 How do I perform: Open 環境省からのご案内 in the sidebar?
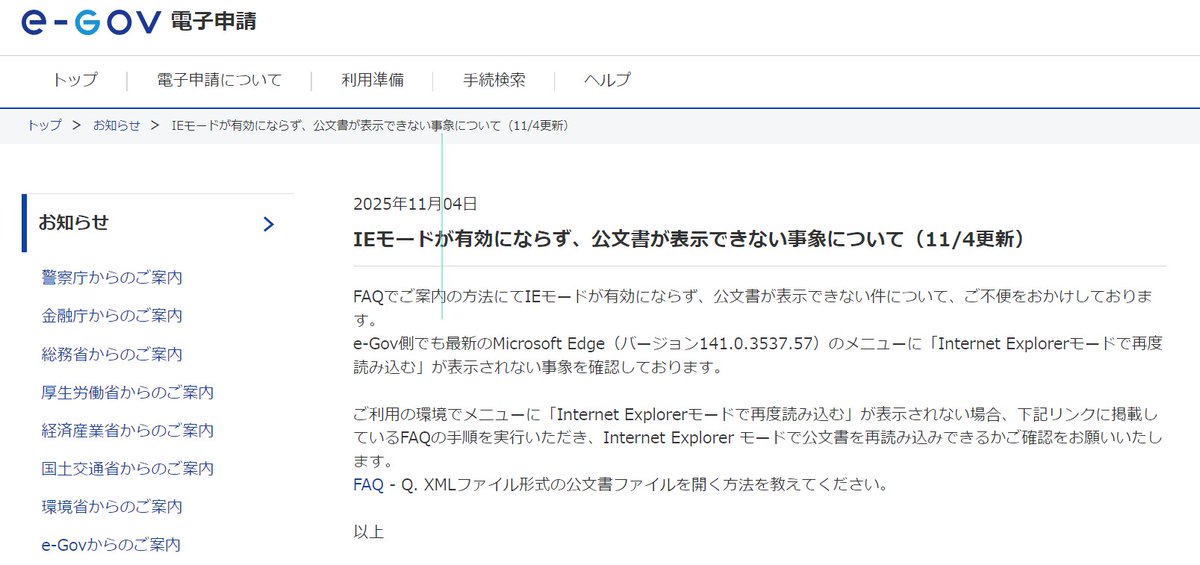pos(112,507)
